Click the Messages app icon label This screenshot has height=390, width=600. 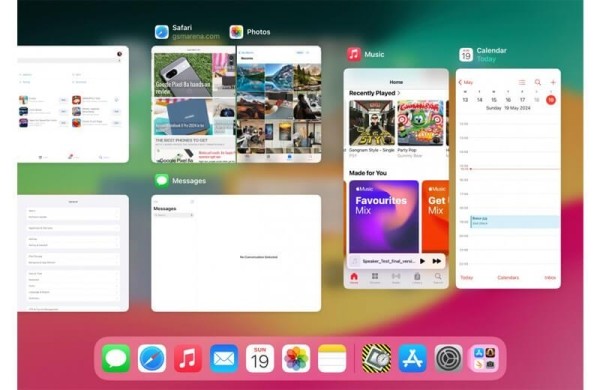click(189, 181)
